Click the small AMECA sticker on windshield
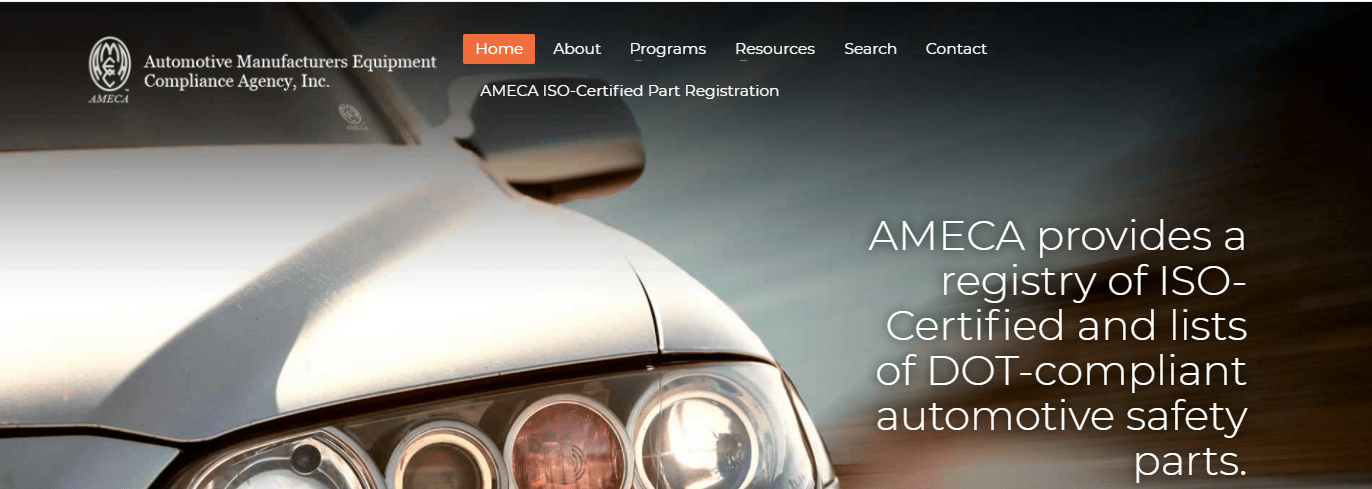 coord(352,116)
